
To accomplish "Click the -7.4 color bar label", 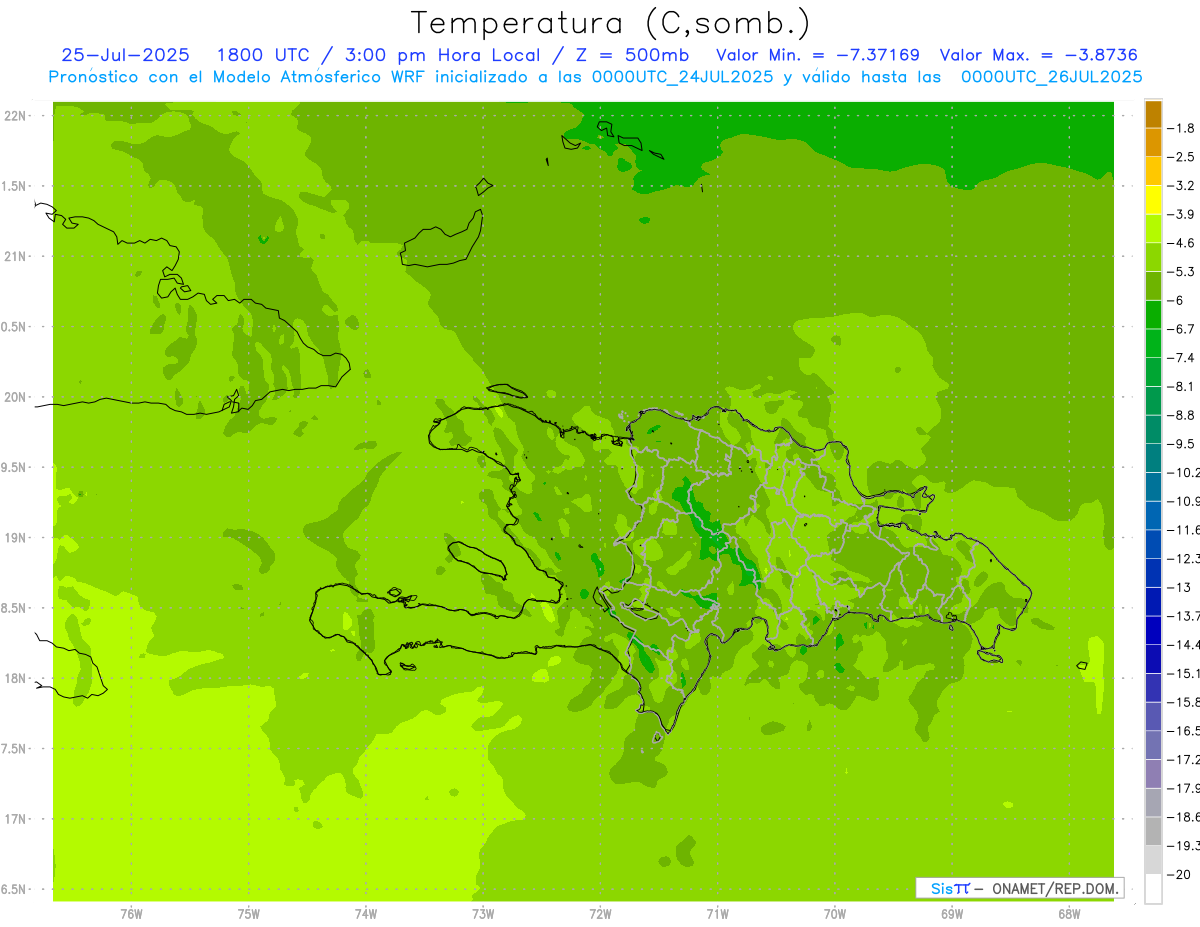I will [1182, 358].
